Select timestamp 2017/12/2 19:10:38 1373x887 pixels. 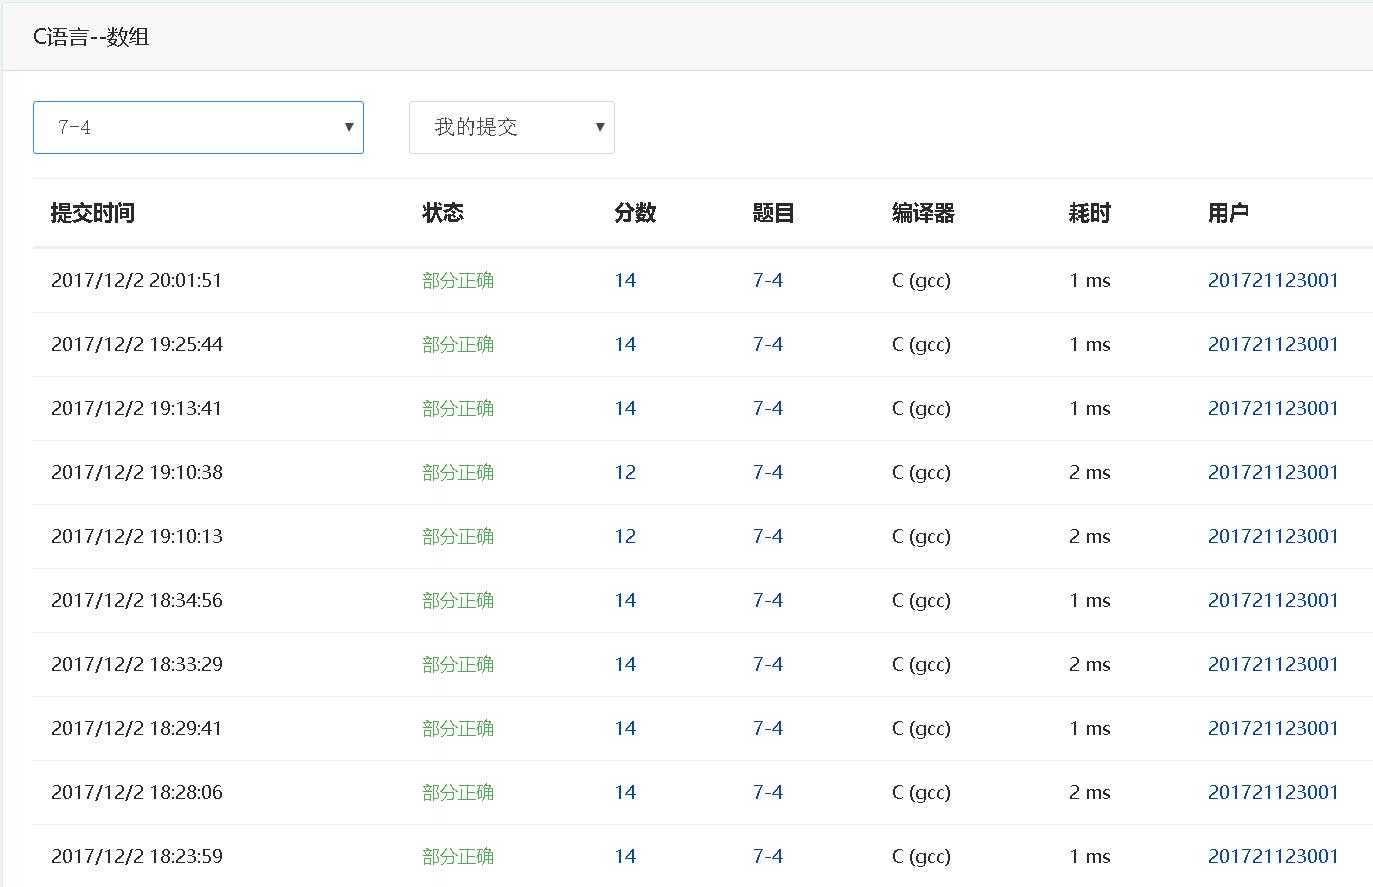(x=137, y=472)
